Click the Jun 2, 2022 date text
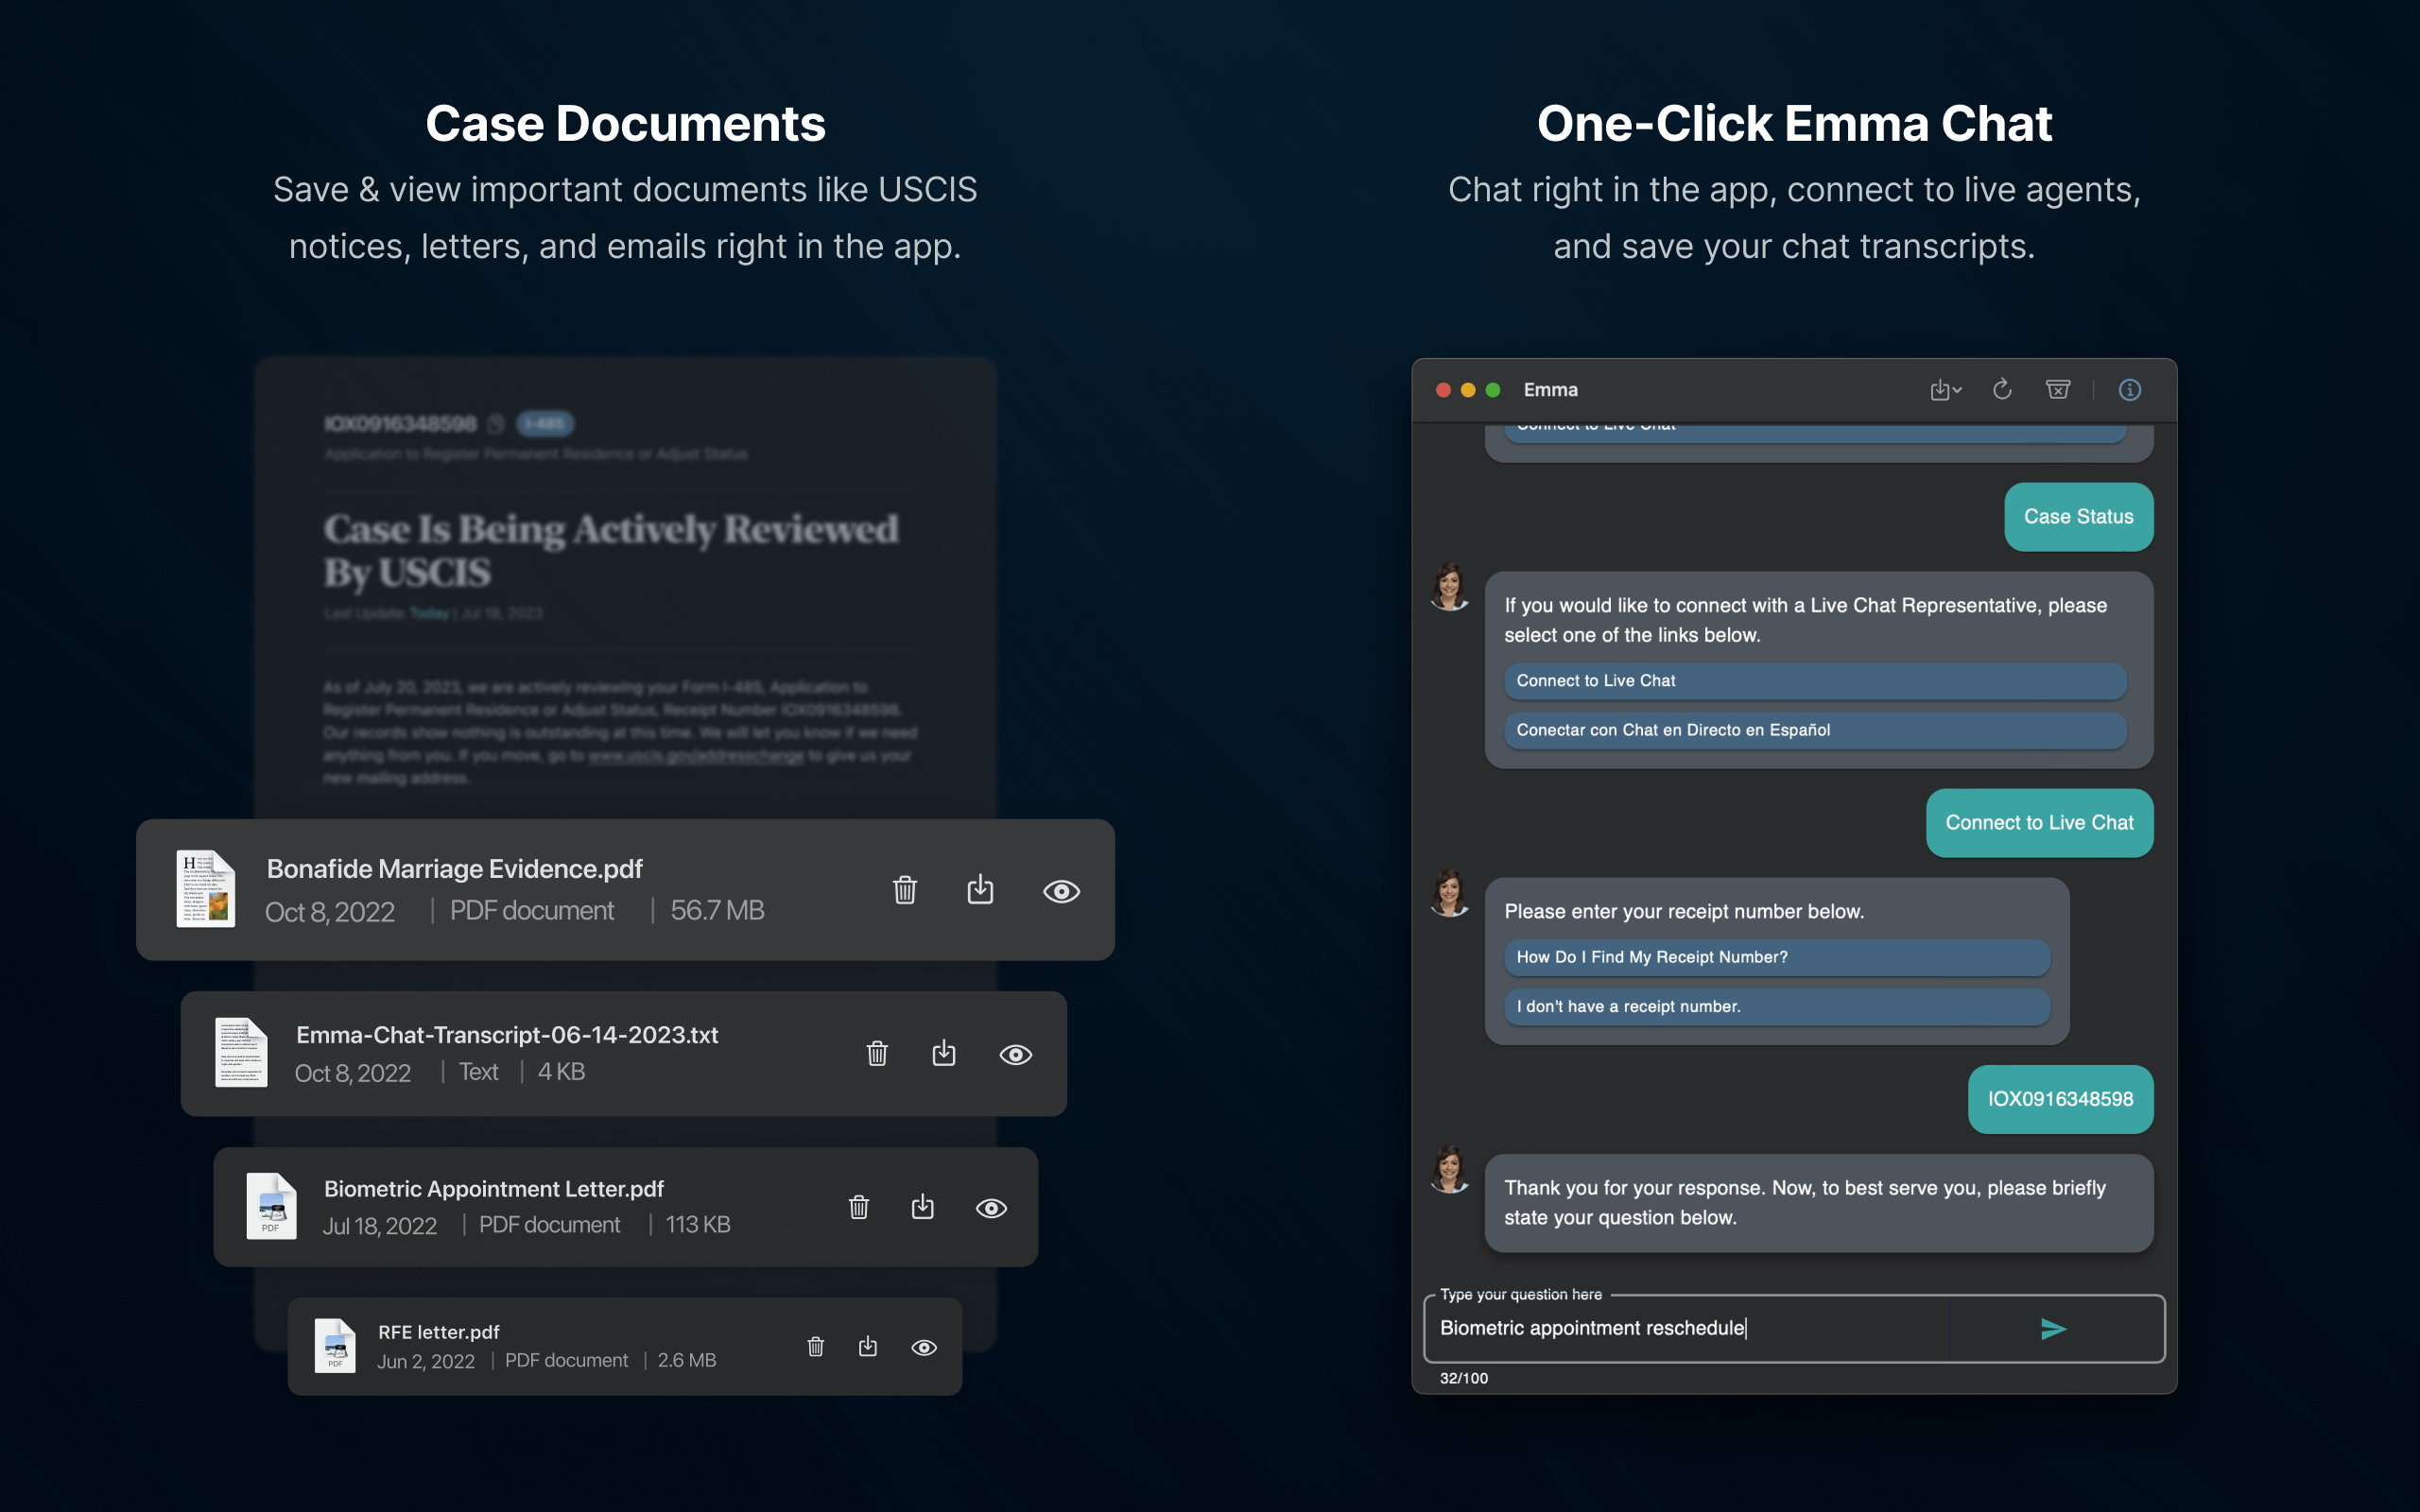This screenshot has width=2420, height=1512. pos(426,1361)
